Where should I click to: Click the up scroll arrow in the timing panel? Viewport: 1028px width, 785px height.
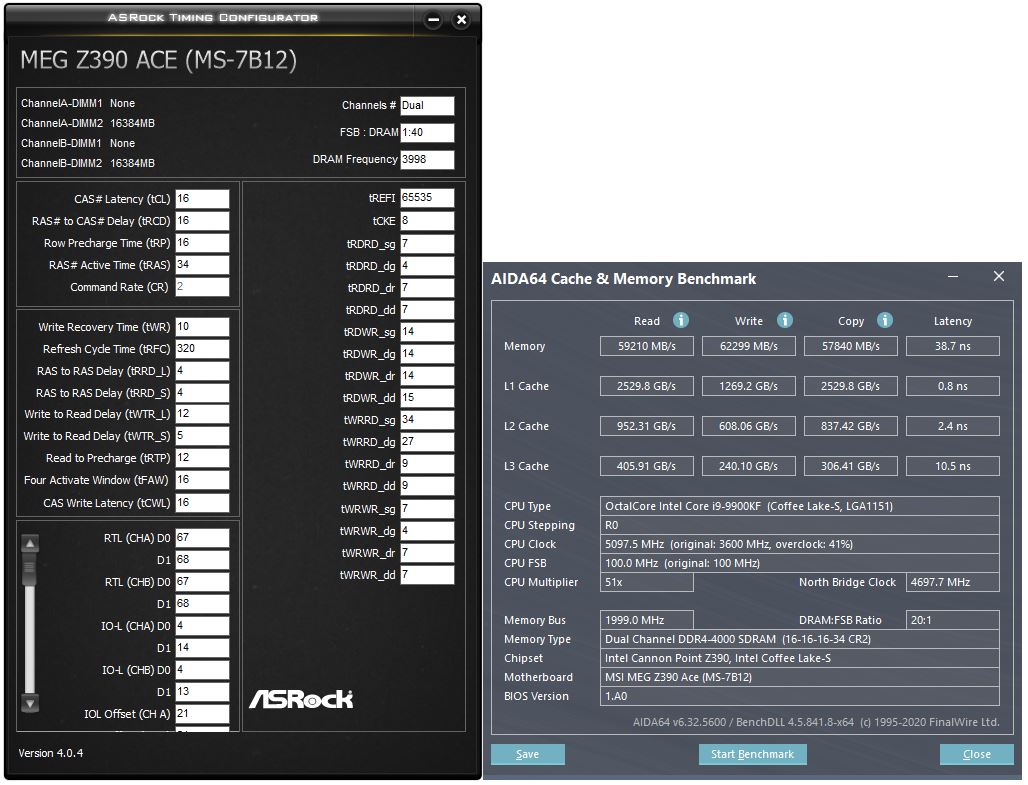[x=30, y=541]
